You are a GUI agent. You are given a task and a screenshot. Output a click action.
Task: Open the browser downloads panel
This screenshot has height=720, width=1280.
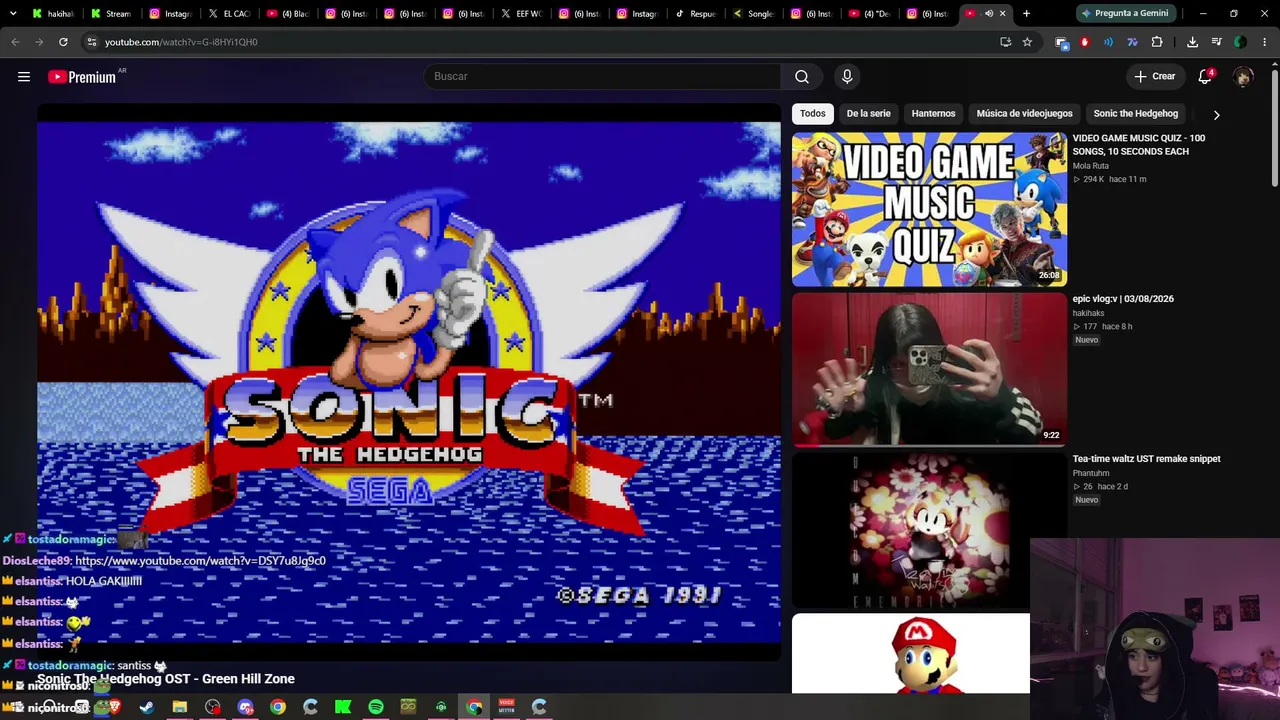(1192, 42)
